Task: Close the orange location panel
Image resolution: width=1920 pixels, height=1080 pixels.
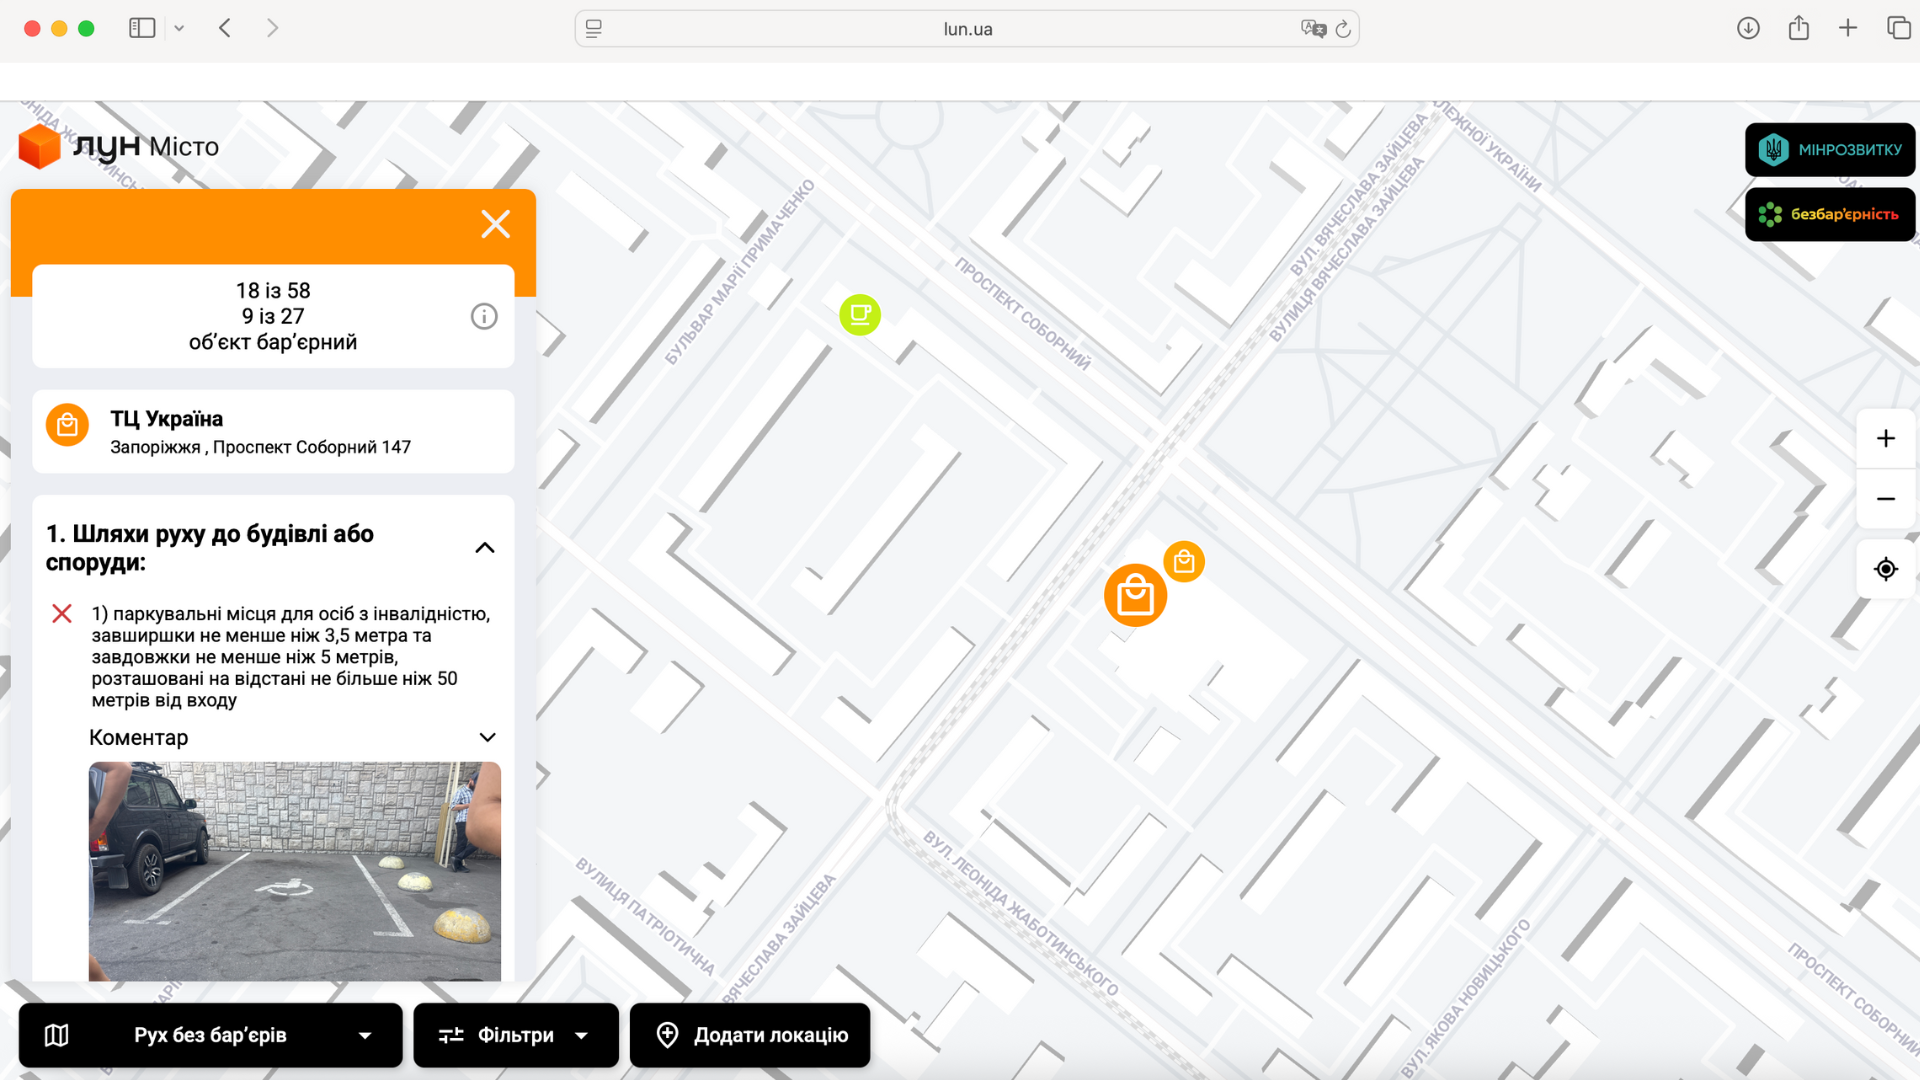Action: (496, 224)
